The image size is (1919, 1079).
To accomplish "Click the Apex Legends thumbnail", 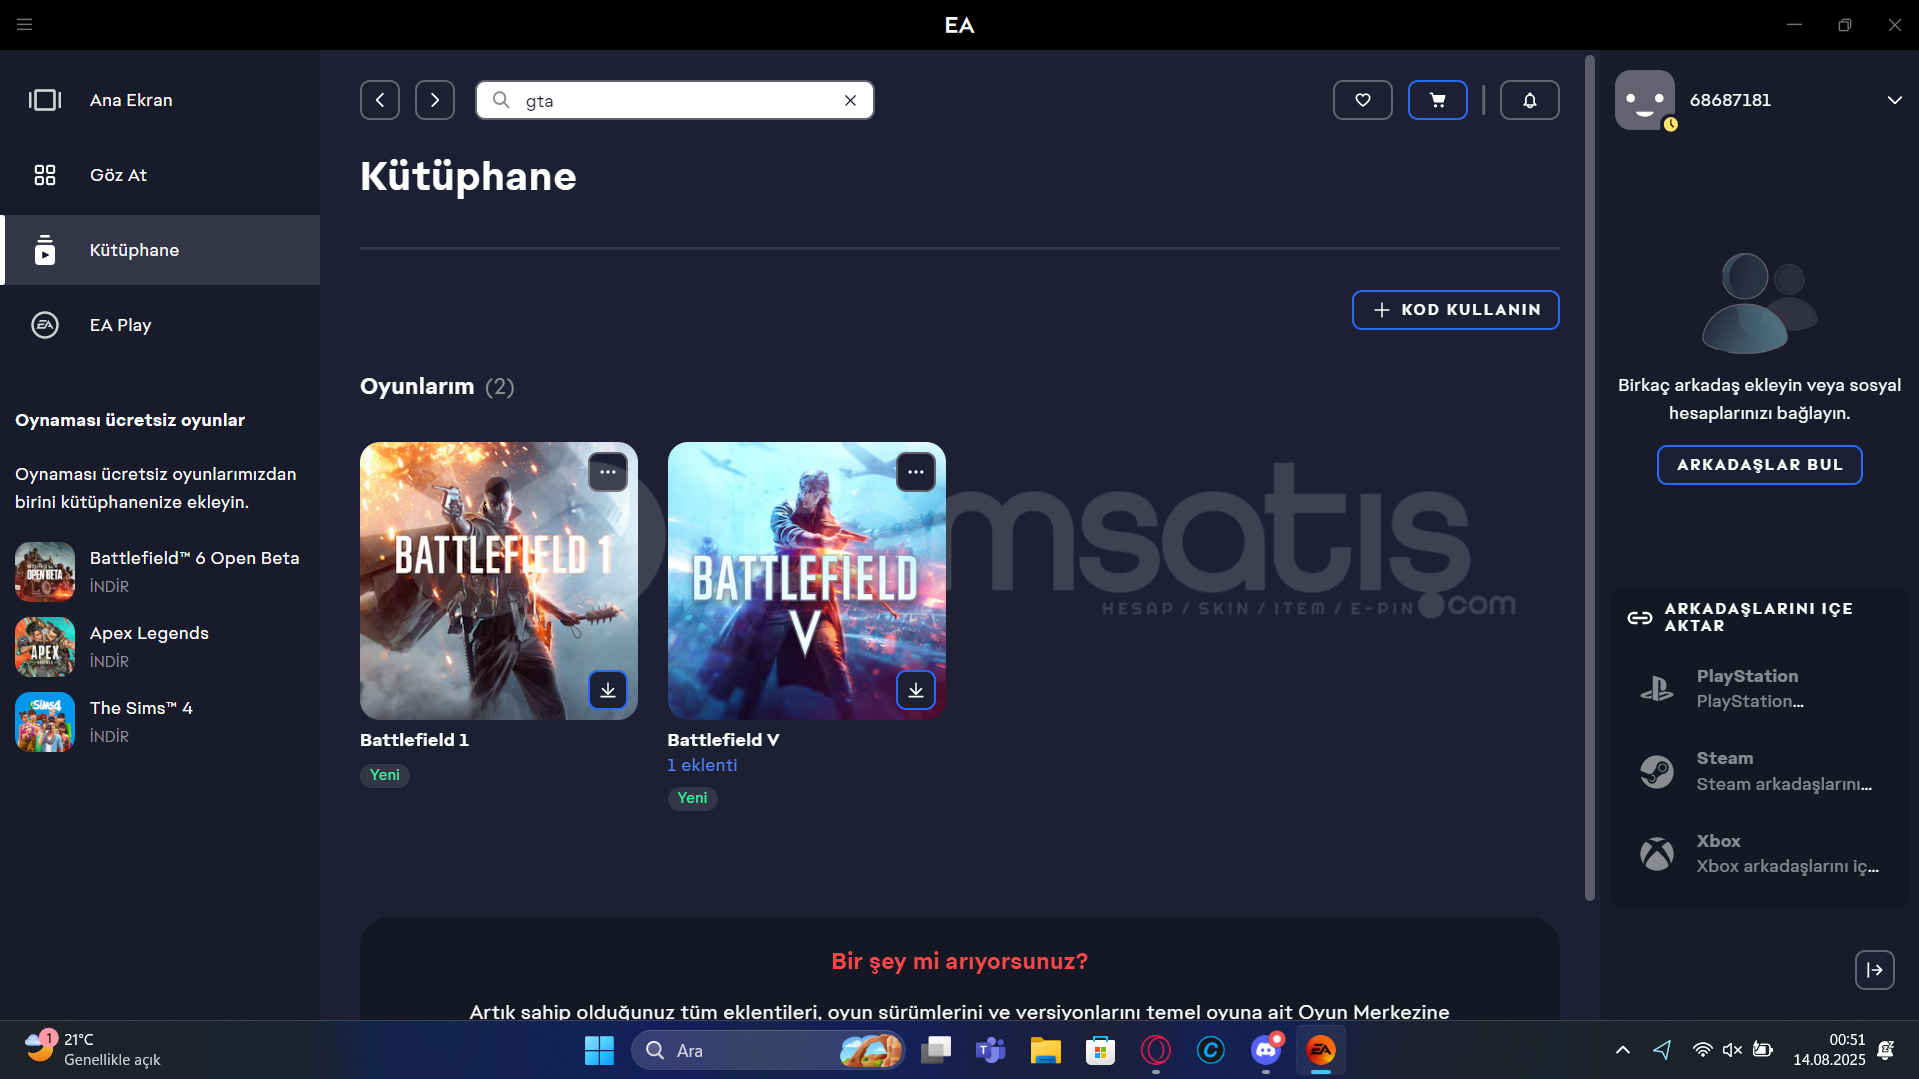I will (x=45, y=647).
